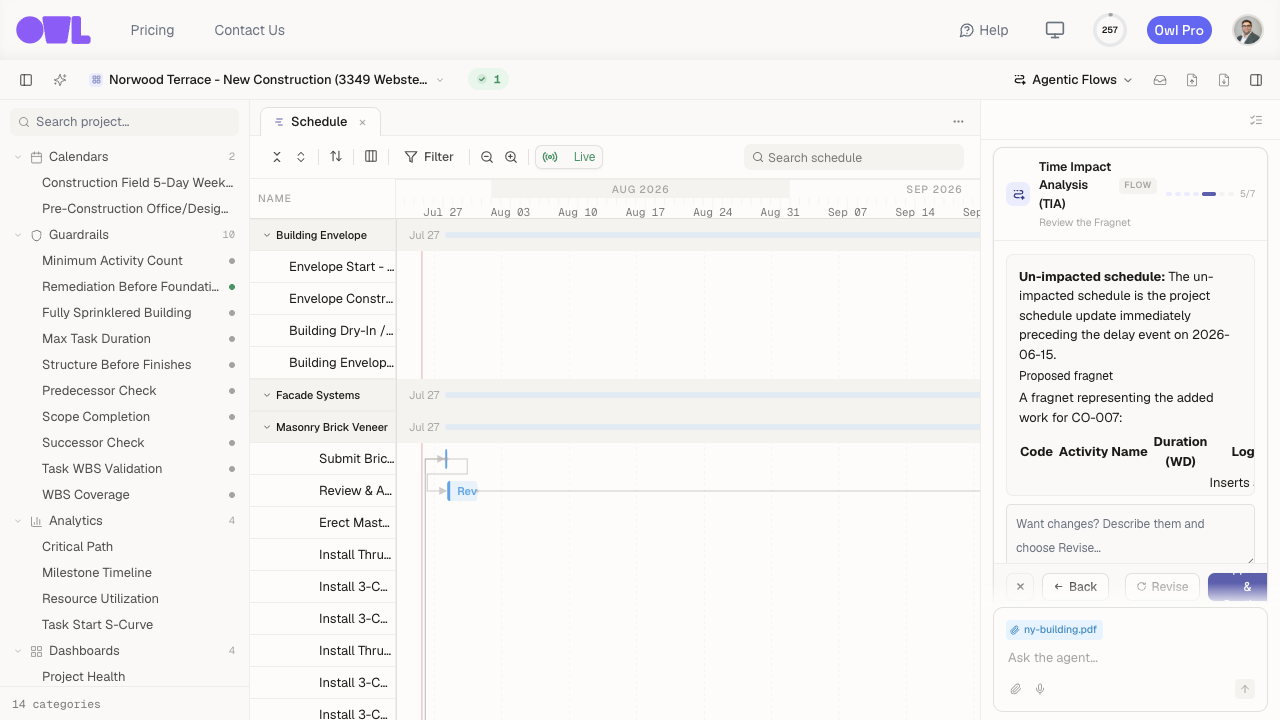Click the file download icon
Viewport: 1280px width, 720px height.
[1224, 80]
